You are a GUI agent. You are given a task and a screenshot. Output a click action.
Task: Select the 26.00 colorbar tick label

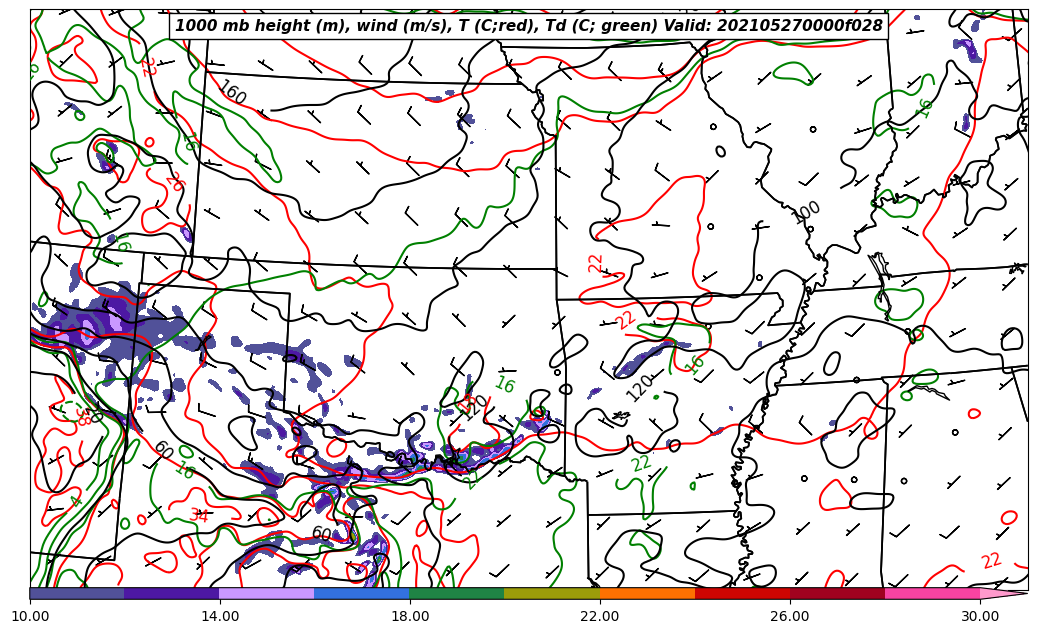[790, 616]
